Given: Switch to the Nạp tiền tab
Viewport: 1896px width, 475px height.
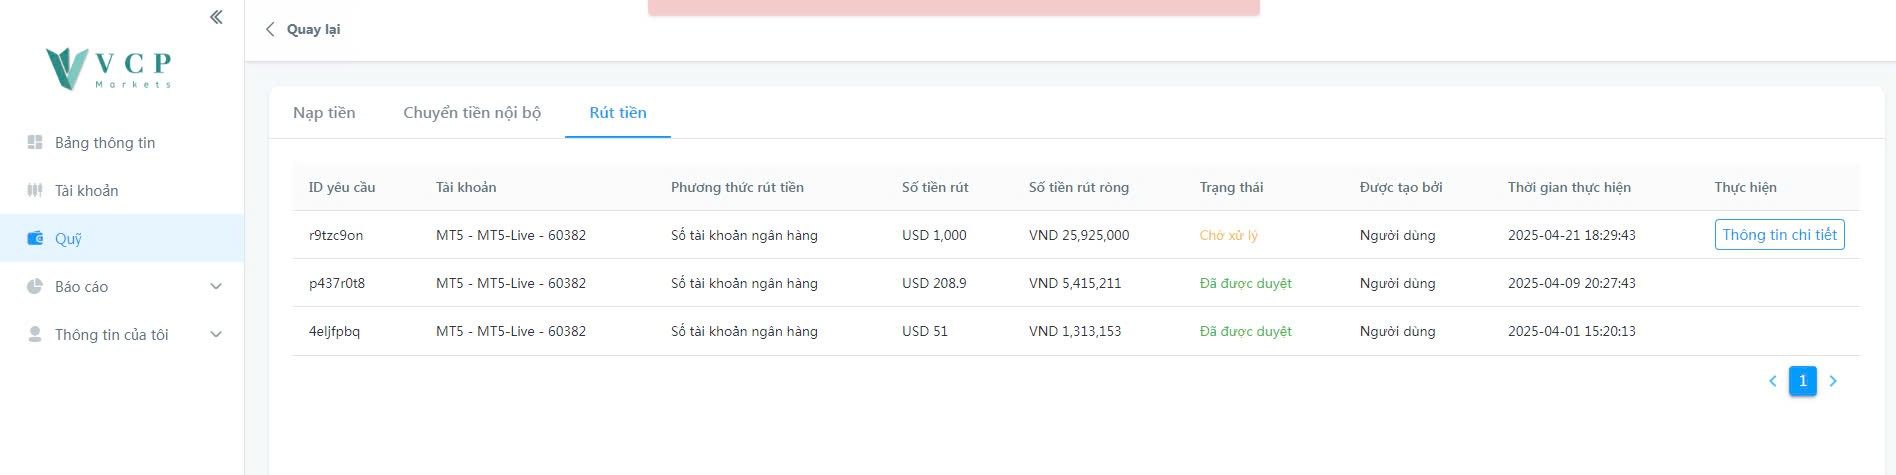Looking at the screenshot, I should tap(324, 113).
